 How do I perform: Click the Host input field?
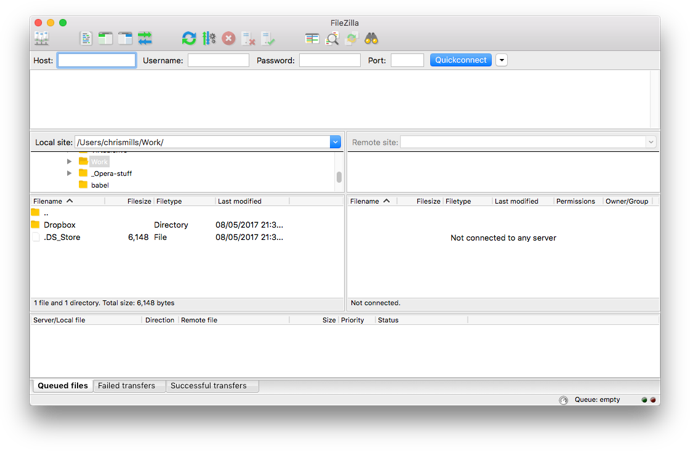tap(97, 60)
